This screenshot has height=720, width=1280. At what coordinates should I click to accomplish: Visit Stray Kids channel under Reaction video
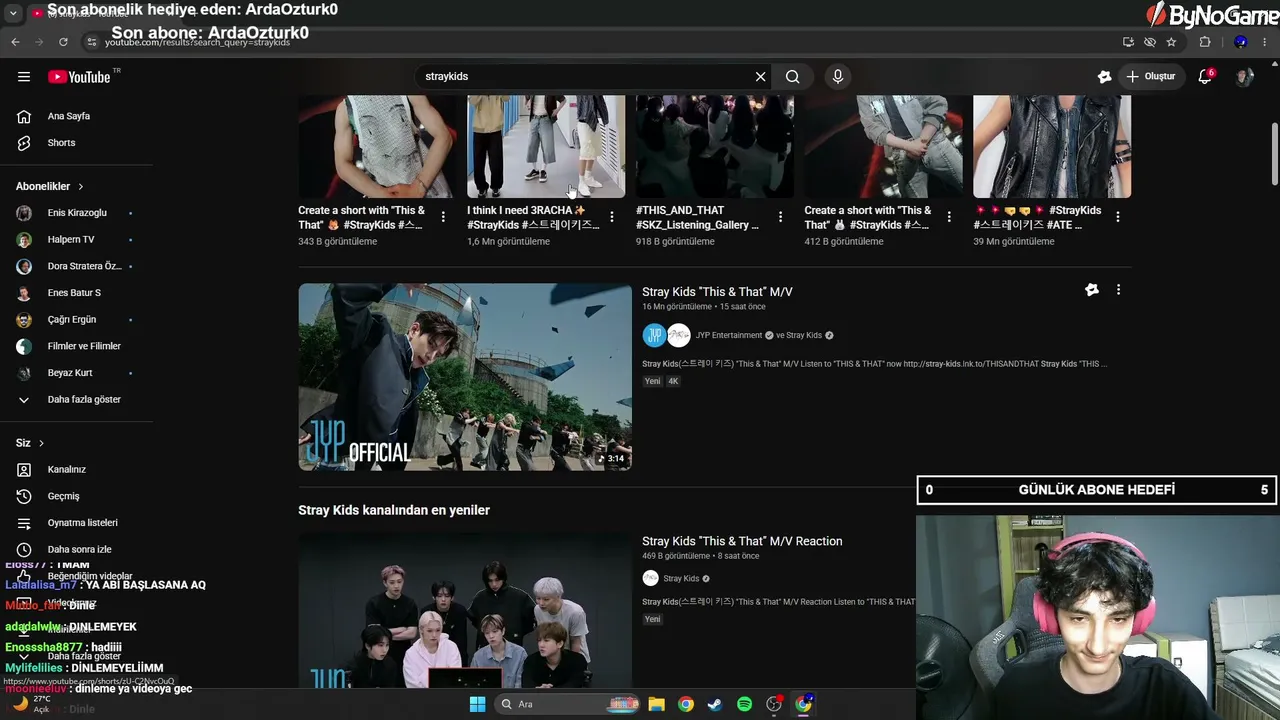[x=681, y=579]
